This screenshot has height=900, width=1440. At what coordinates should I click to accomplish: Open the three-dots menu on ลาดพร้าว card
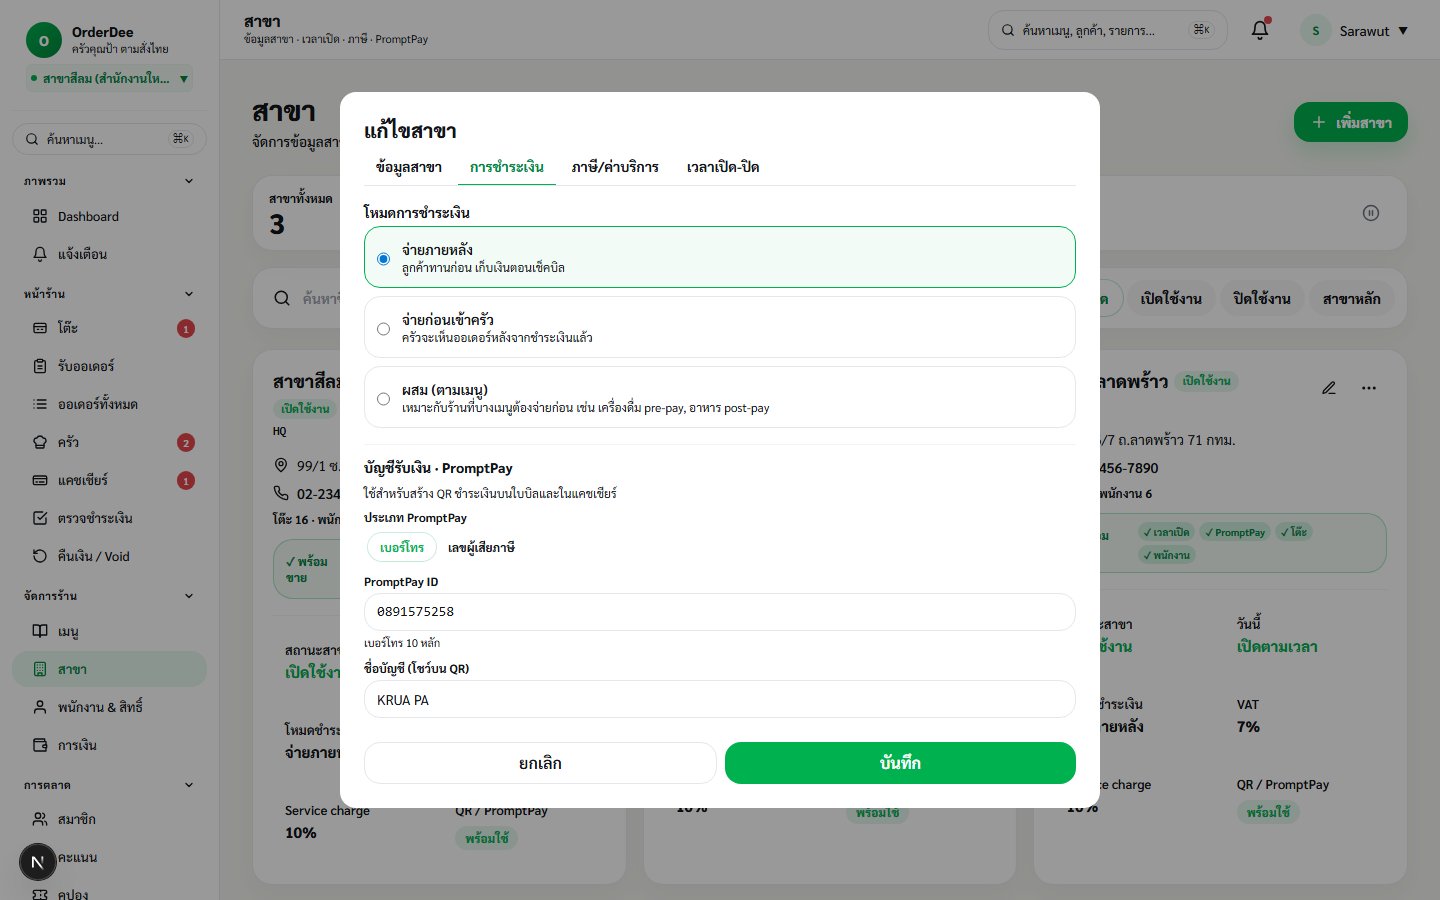click(1369, 388)
